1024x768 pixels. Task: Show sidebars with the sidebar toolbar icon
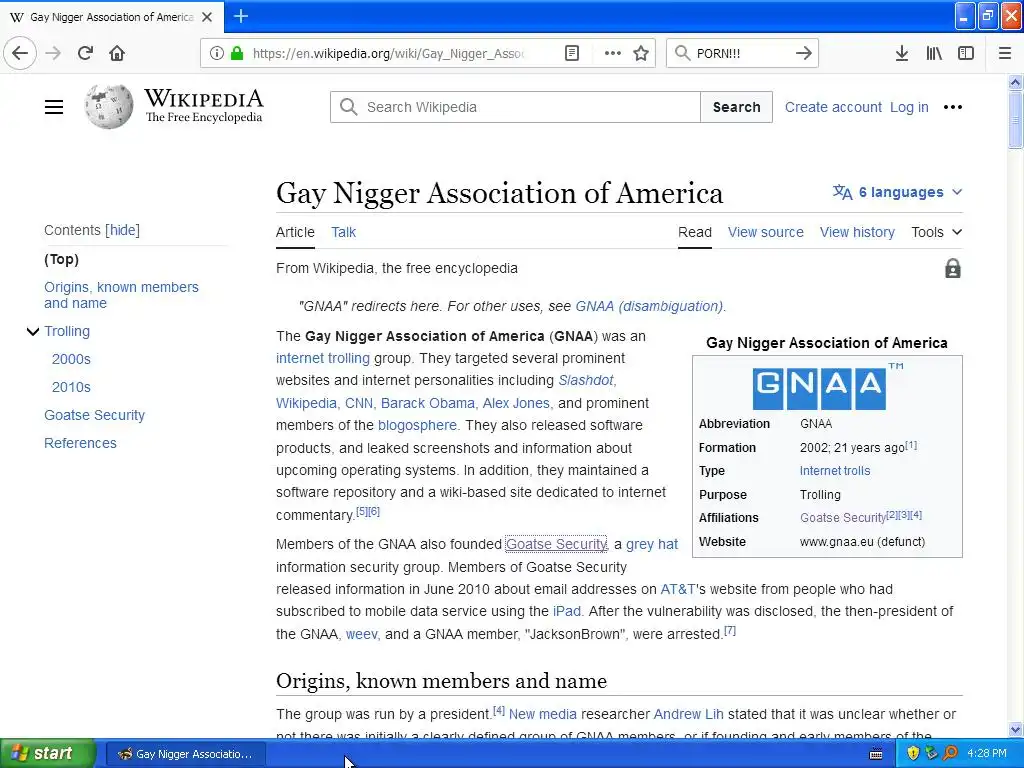click(965, 54)
